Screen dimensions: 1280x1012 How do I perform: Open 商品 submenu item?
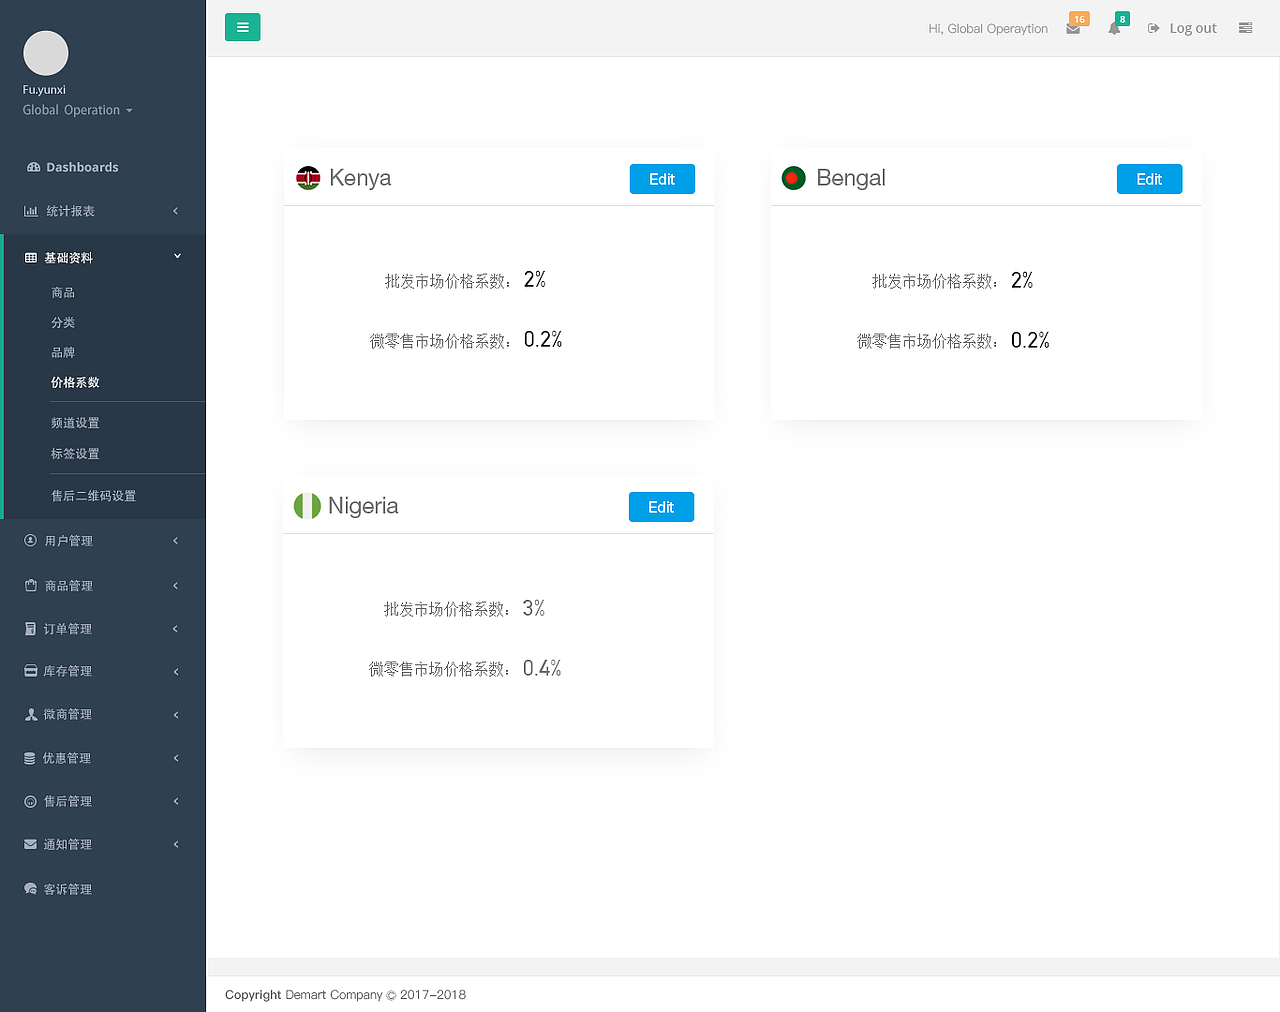pyautogui.click(x=63, y=293)
